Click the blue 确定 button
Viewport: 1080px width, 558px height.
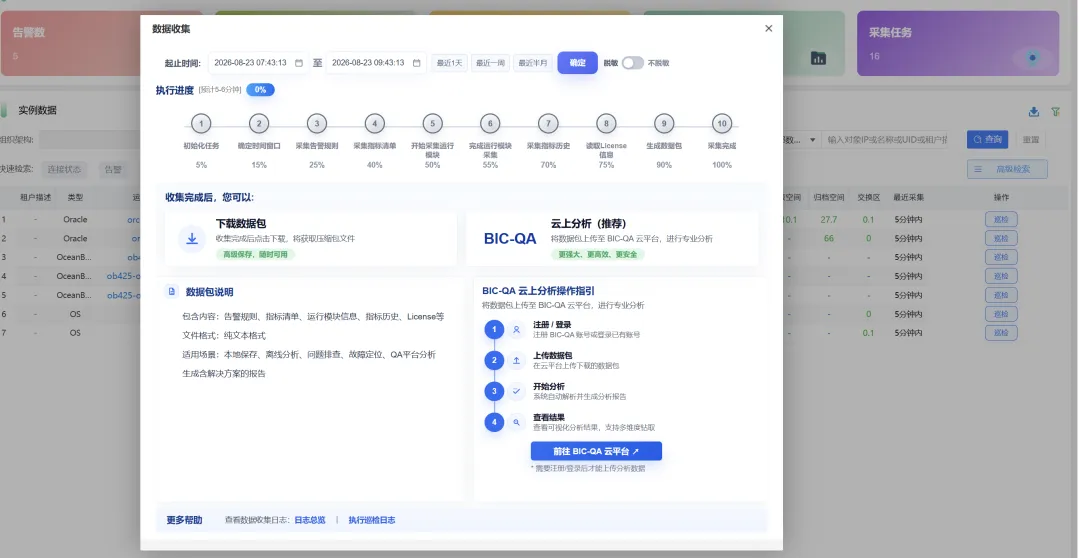577,63
